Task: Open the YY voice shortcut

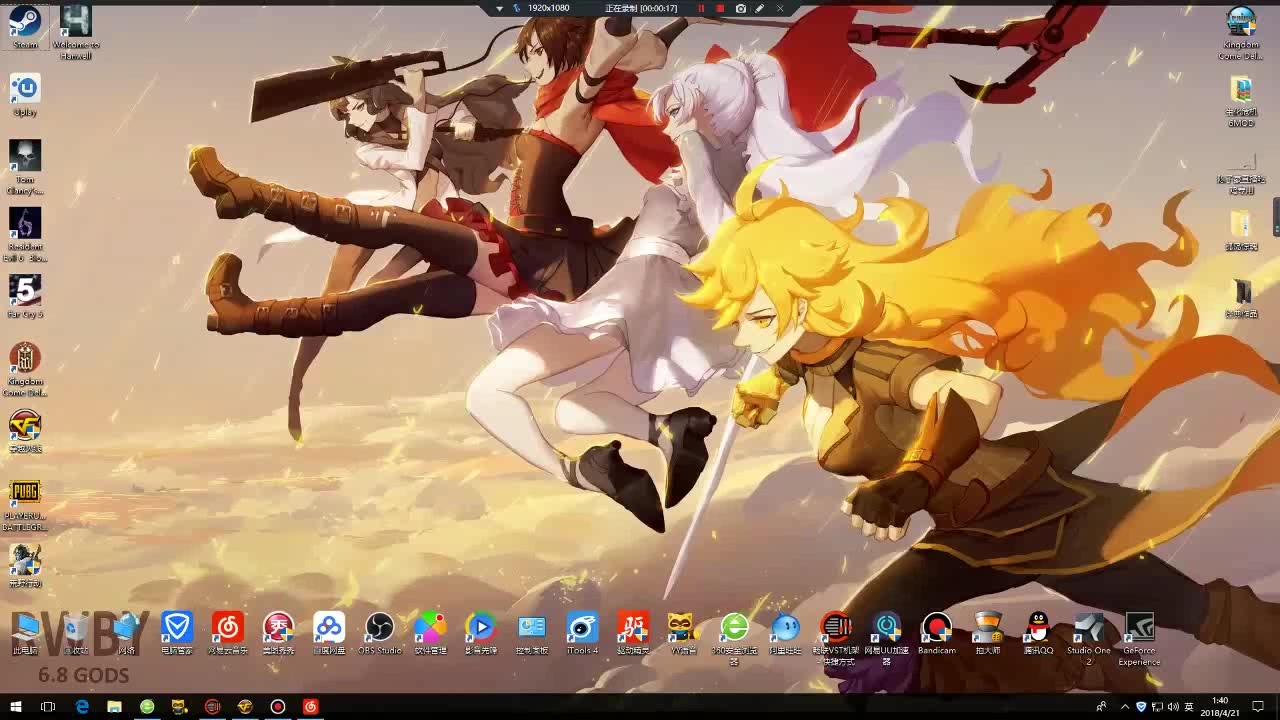Action: pyautogui.click(x=683, y=633)
